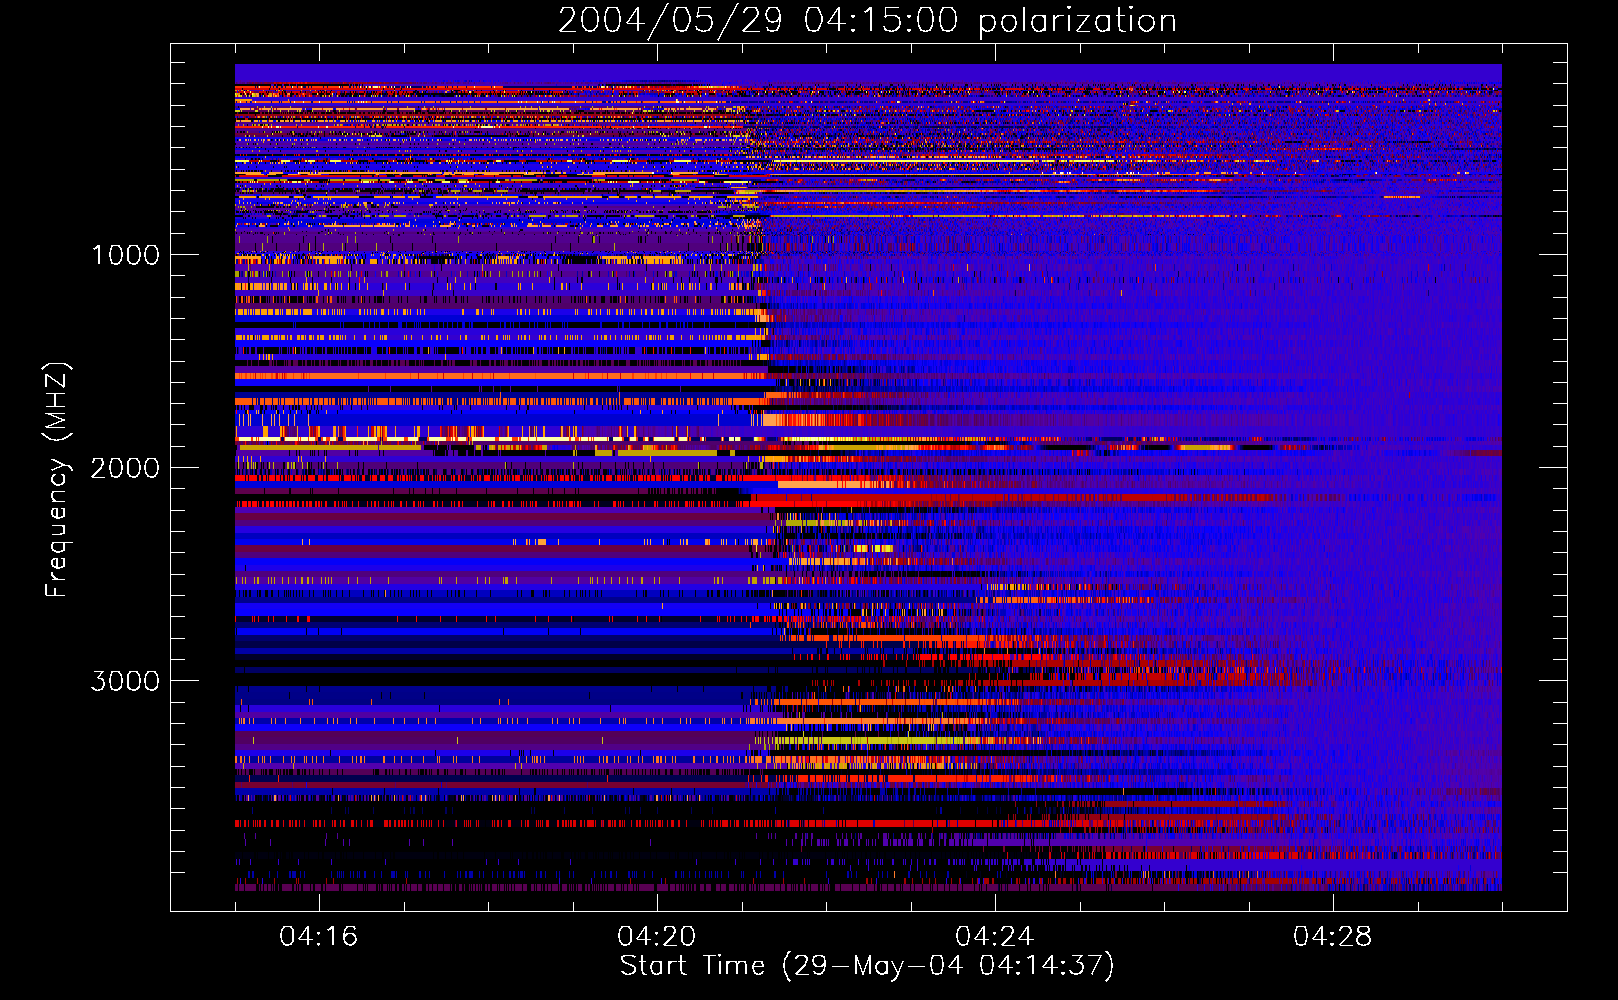Click the 04:28 time axis label
Image resolution: width=1618 pixels, height=1000 pixels.
(x=1332, y=936)
